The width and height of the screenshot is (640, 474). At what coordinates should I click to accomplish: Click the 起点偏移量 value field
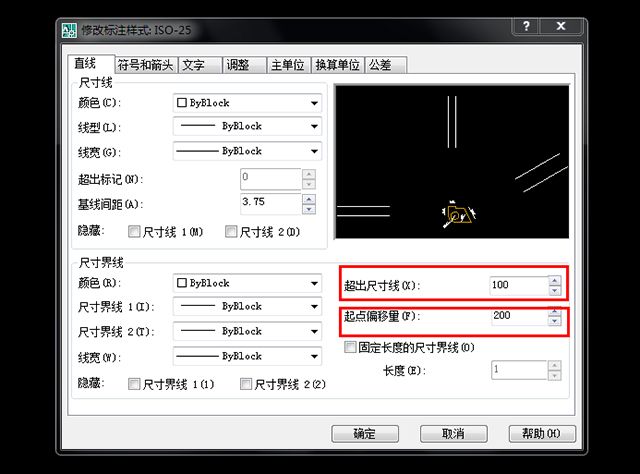pyautogui.click(x=520, y=316)
